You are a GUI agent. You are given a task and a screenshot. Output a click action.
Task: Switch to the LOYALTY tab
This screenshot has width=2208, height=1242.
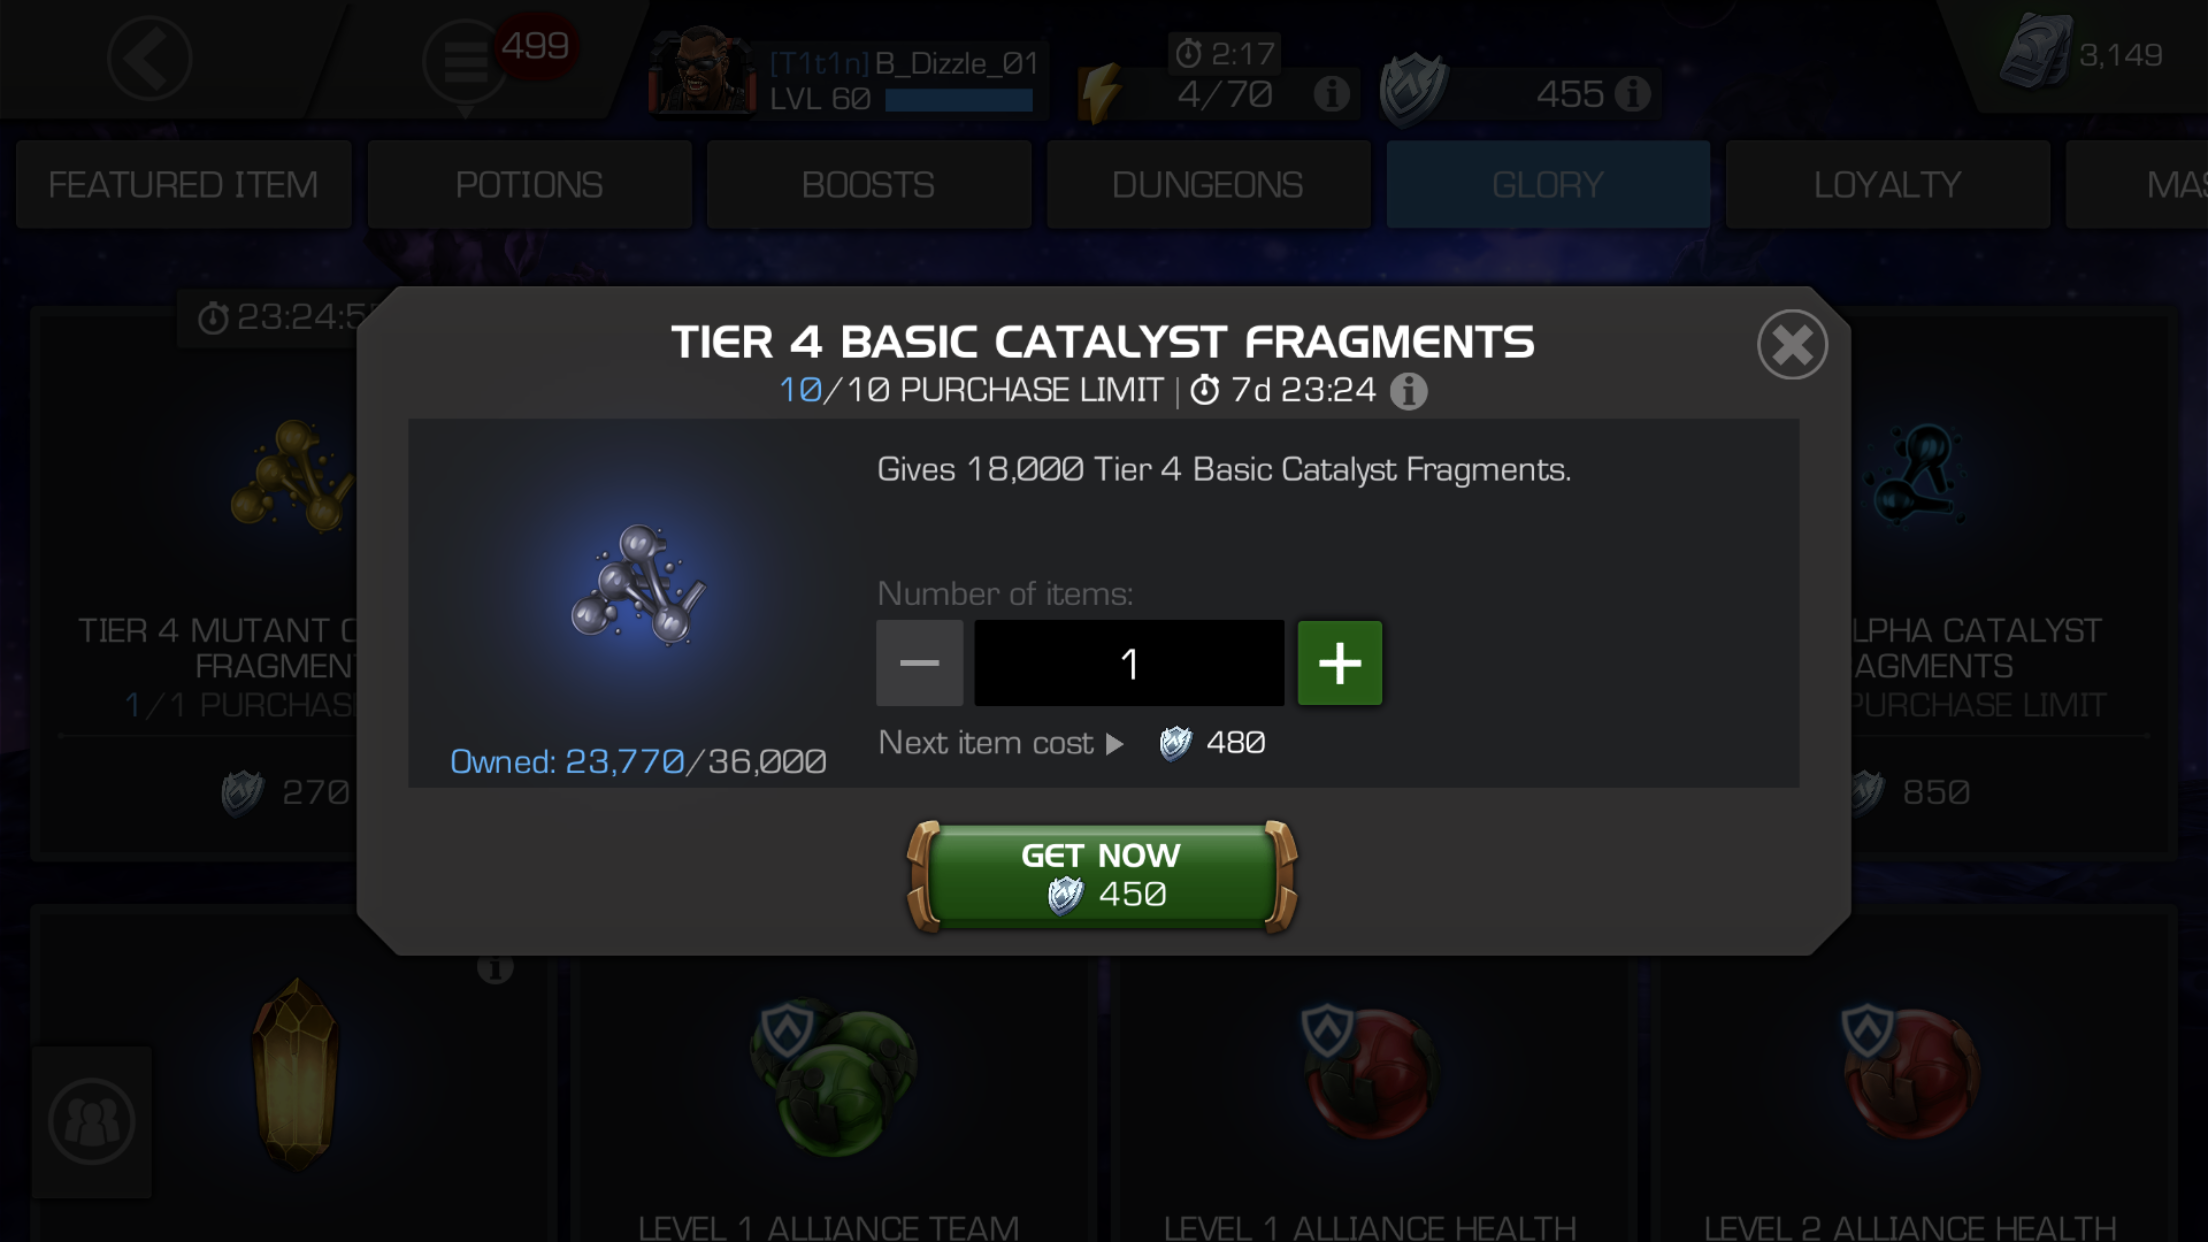pyautogui.click(x=1887, y=185)
